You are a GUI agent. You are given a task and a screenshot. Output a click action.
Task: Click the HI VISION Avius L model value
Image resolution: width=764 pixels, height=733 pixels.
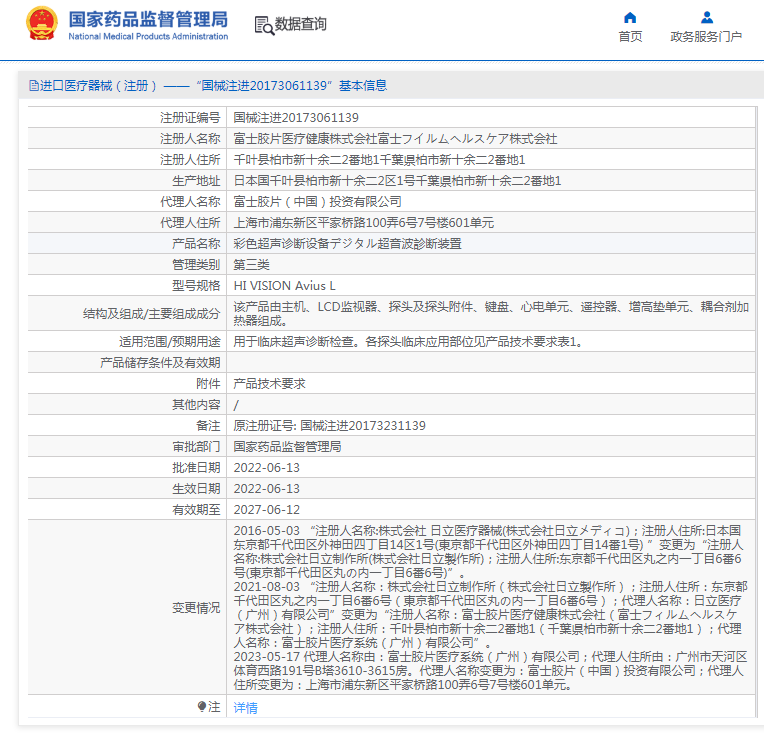[x=285, y=286]
